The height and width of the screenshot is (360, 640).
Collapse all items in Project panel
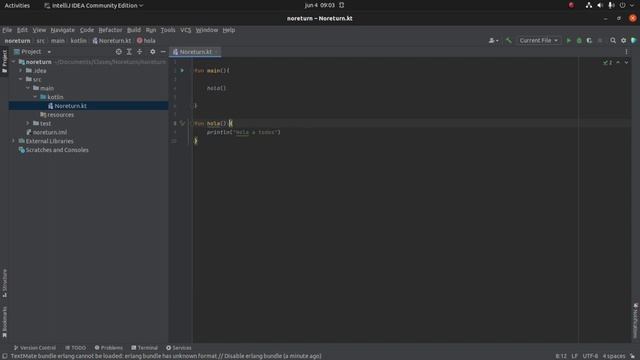pyautogui.click(x=140, y=52)
